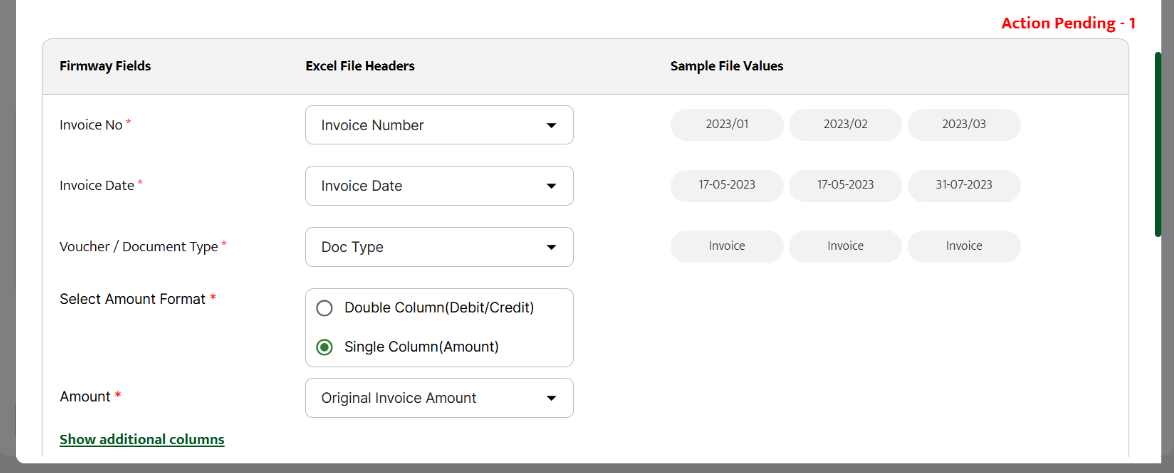The width and height of the screenshot is (1174, 473).
Task: Expand the Original Invoice Amount dropdown
Action: 438,398
